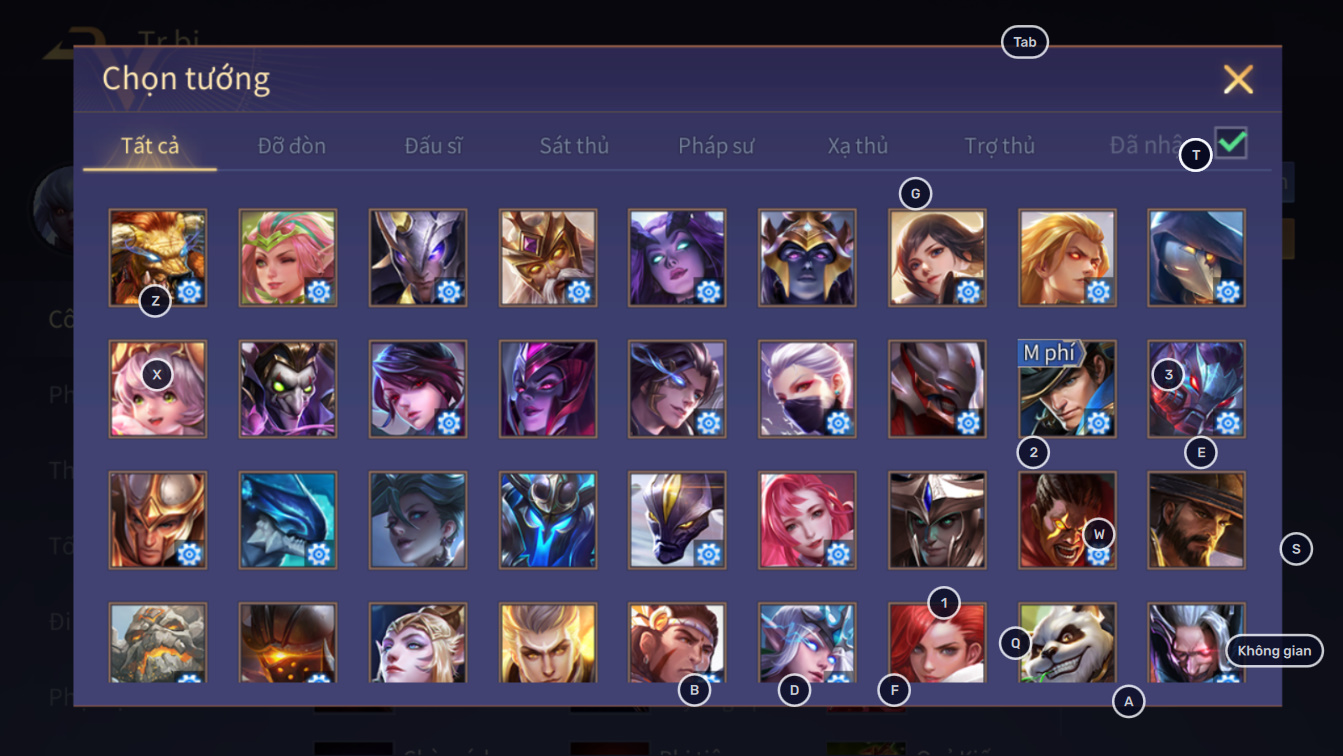Screen dimensions: 1343x756
Task: Close the Chọn tướng dialog
Action: (1238, 79)
